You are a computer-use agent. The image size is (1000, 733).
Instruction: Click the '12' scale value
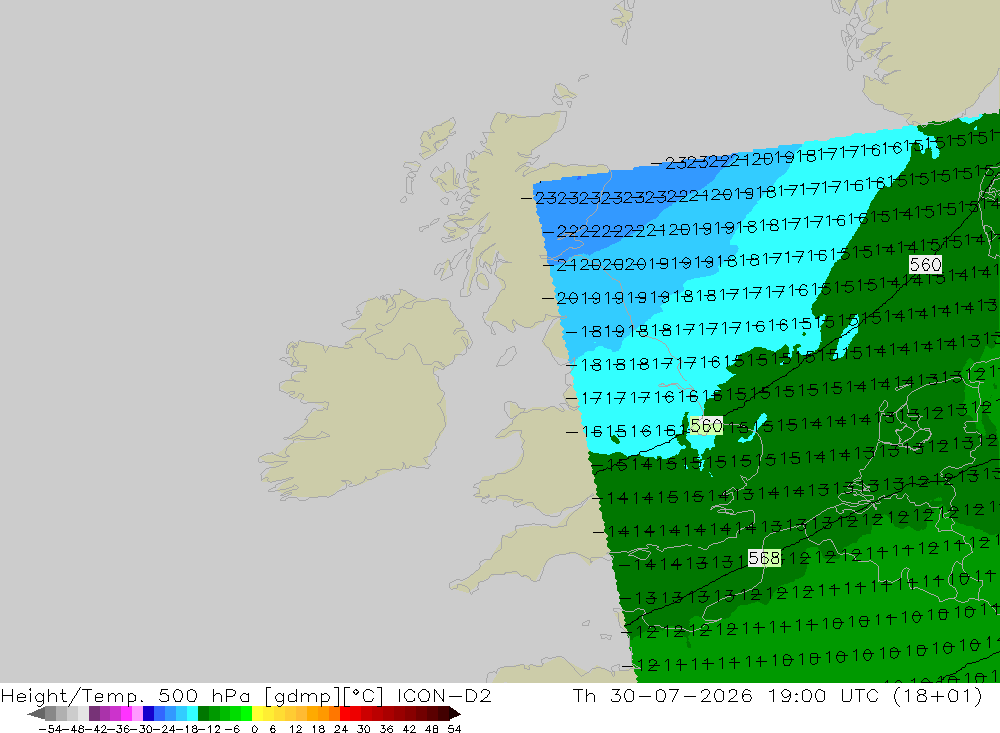click(x=296, y=729)
